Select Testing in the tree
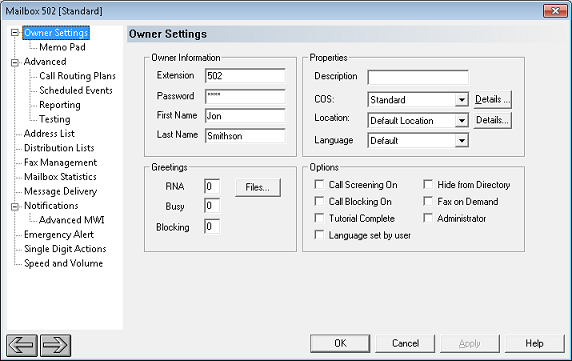The height and width of the screenshot is (361, 572). coord(55,119)
